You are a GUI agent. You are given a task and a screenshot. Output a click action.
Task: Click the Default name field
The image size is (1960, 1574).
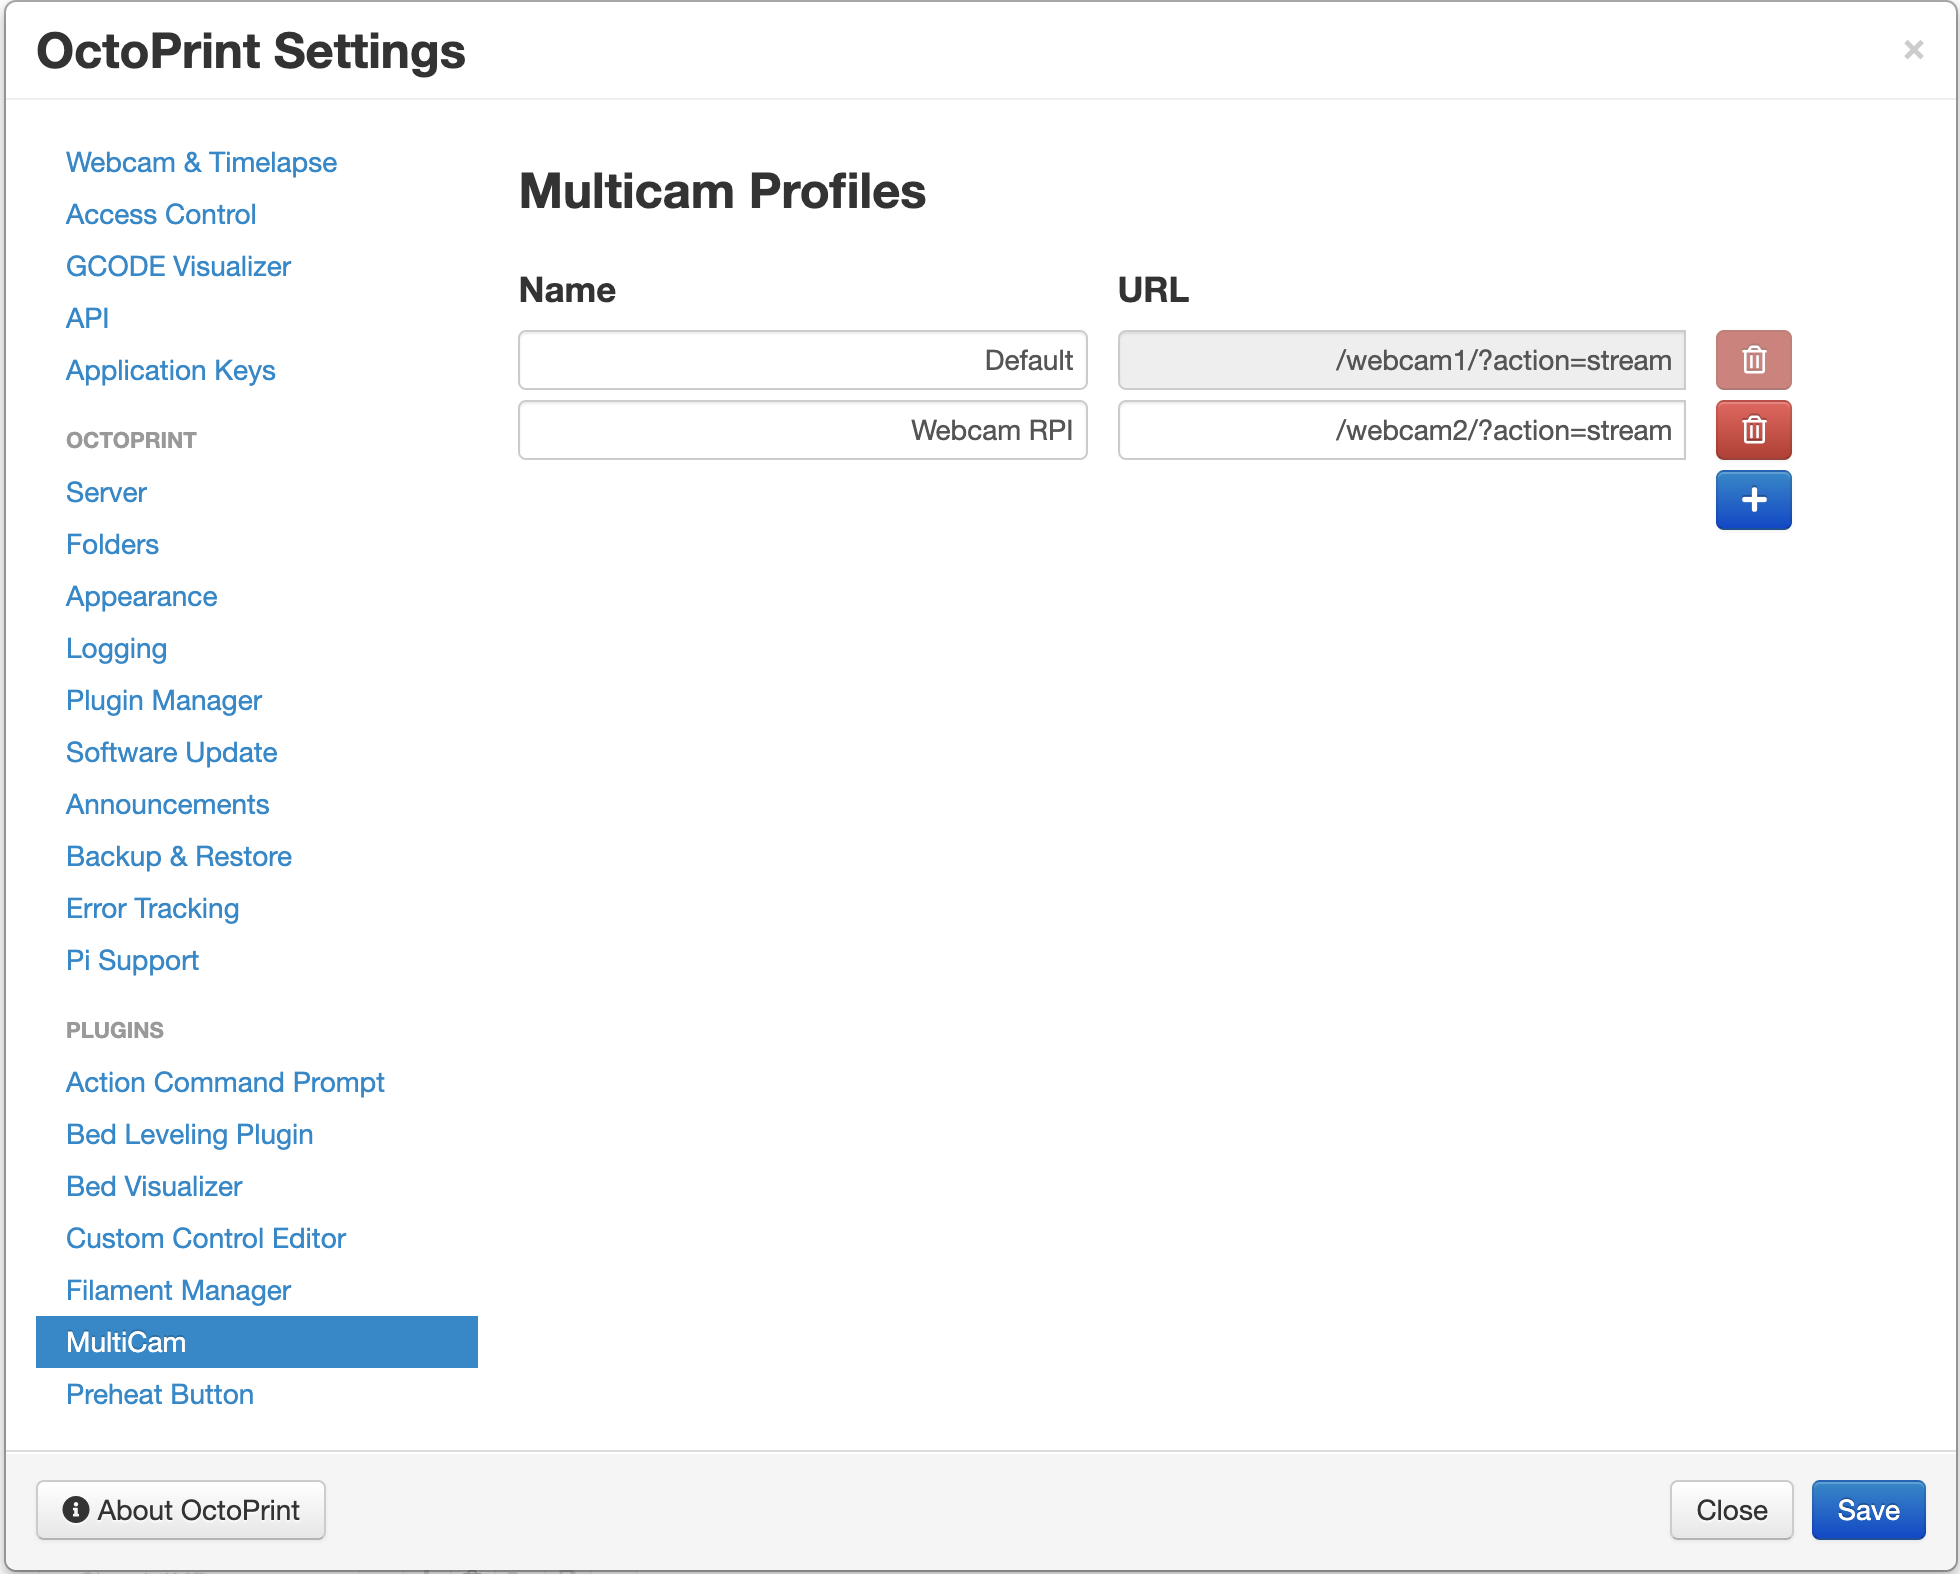803,360
